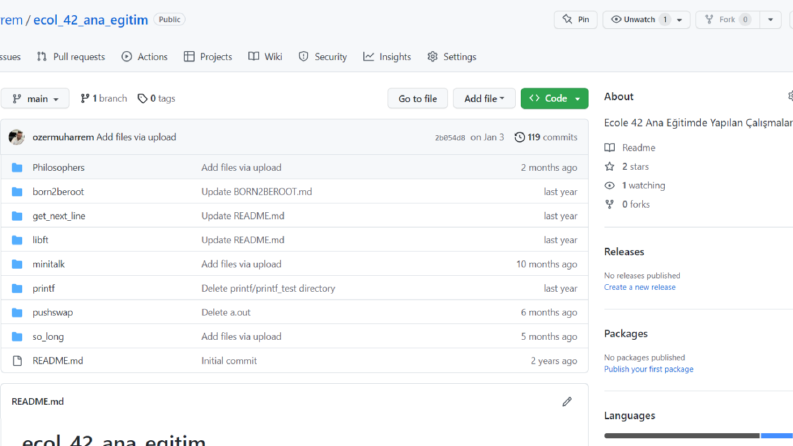Click Delete printf/printf_test directory commit message
Screen dimensions: 793x446
point(268,288)
